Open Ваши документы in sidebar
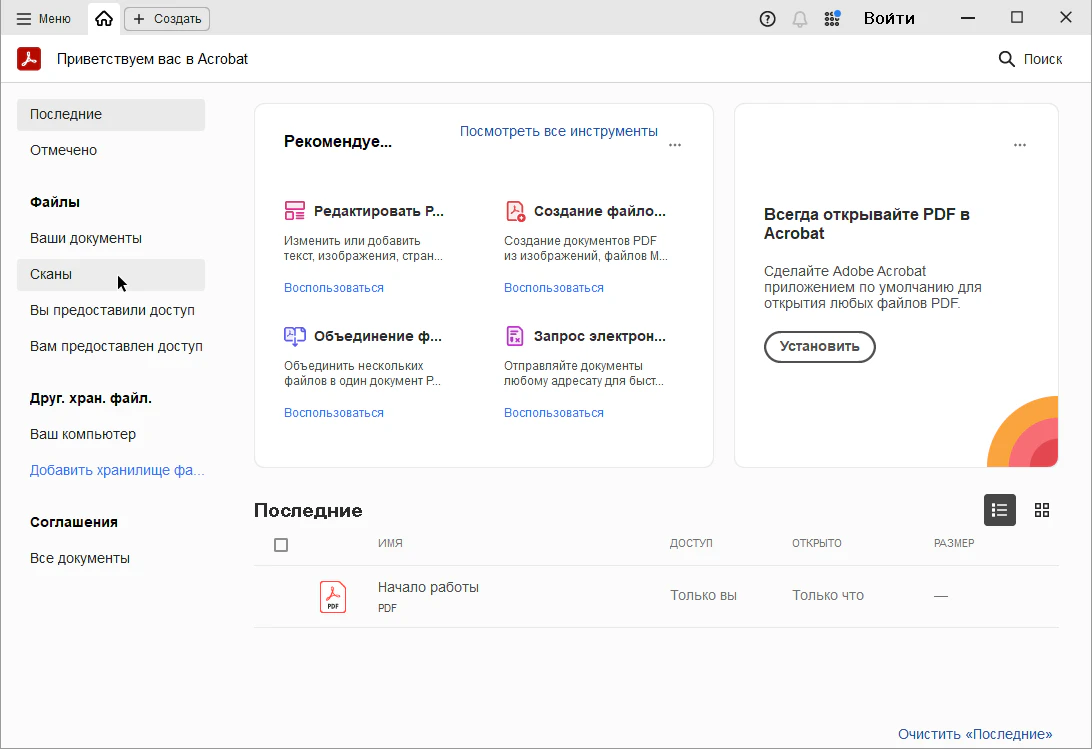The image size is (1092, 749). click(86, 238)
